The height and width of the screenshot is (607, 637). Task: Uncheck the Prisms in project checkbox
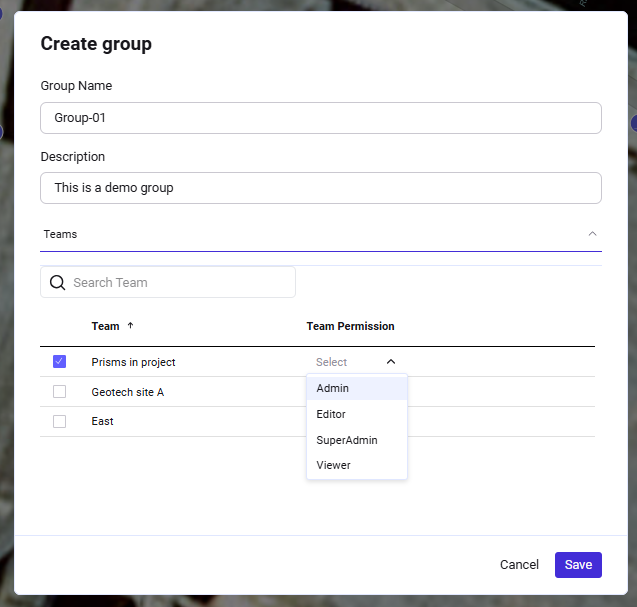click(x=59, y=362)
